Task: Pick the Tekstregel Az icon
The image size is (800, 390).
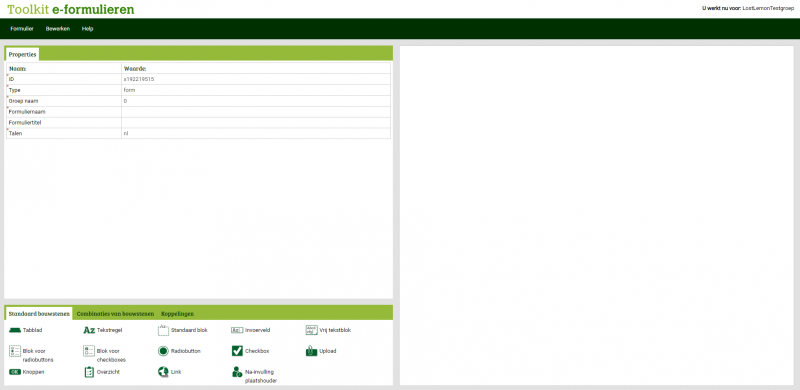Action: (x=89, y=330)
